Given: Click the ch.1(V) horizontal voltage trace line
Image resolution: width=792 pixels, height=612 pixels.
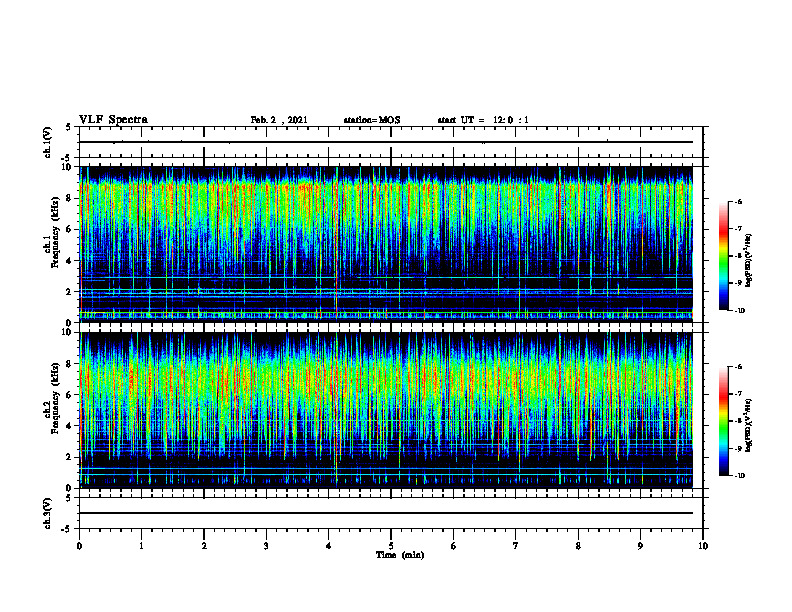Looking at the screenshot, I should [x=386, y=142].
